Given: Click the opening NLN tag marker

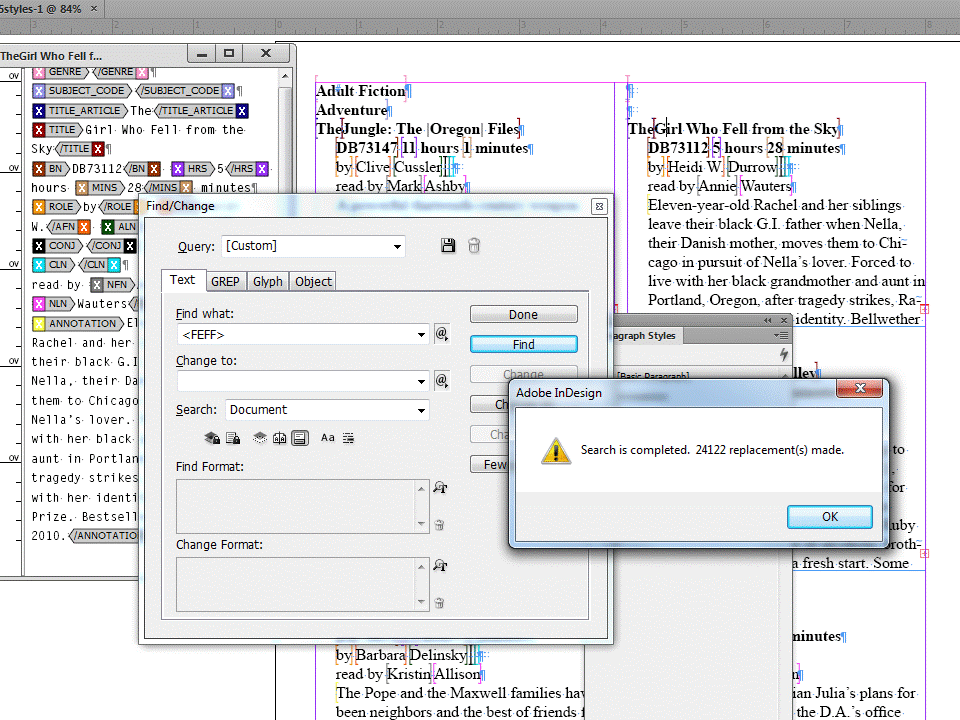Looking at the screenshot, I should 54,304.
